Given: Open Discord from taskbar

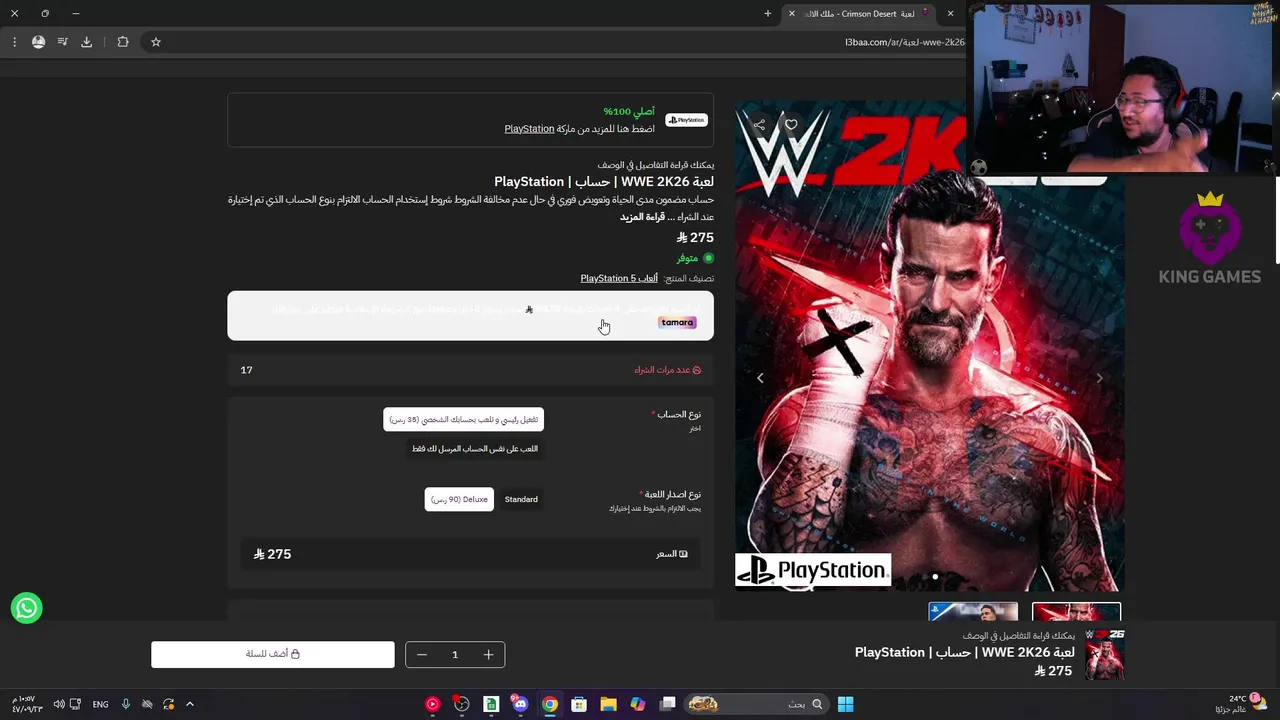Looking at the screenshot, I should tap(520, 704).
